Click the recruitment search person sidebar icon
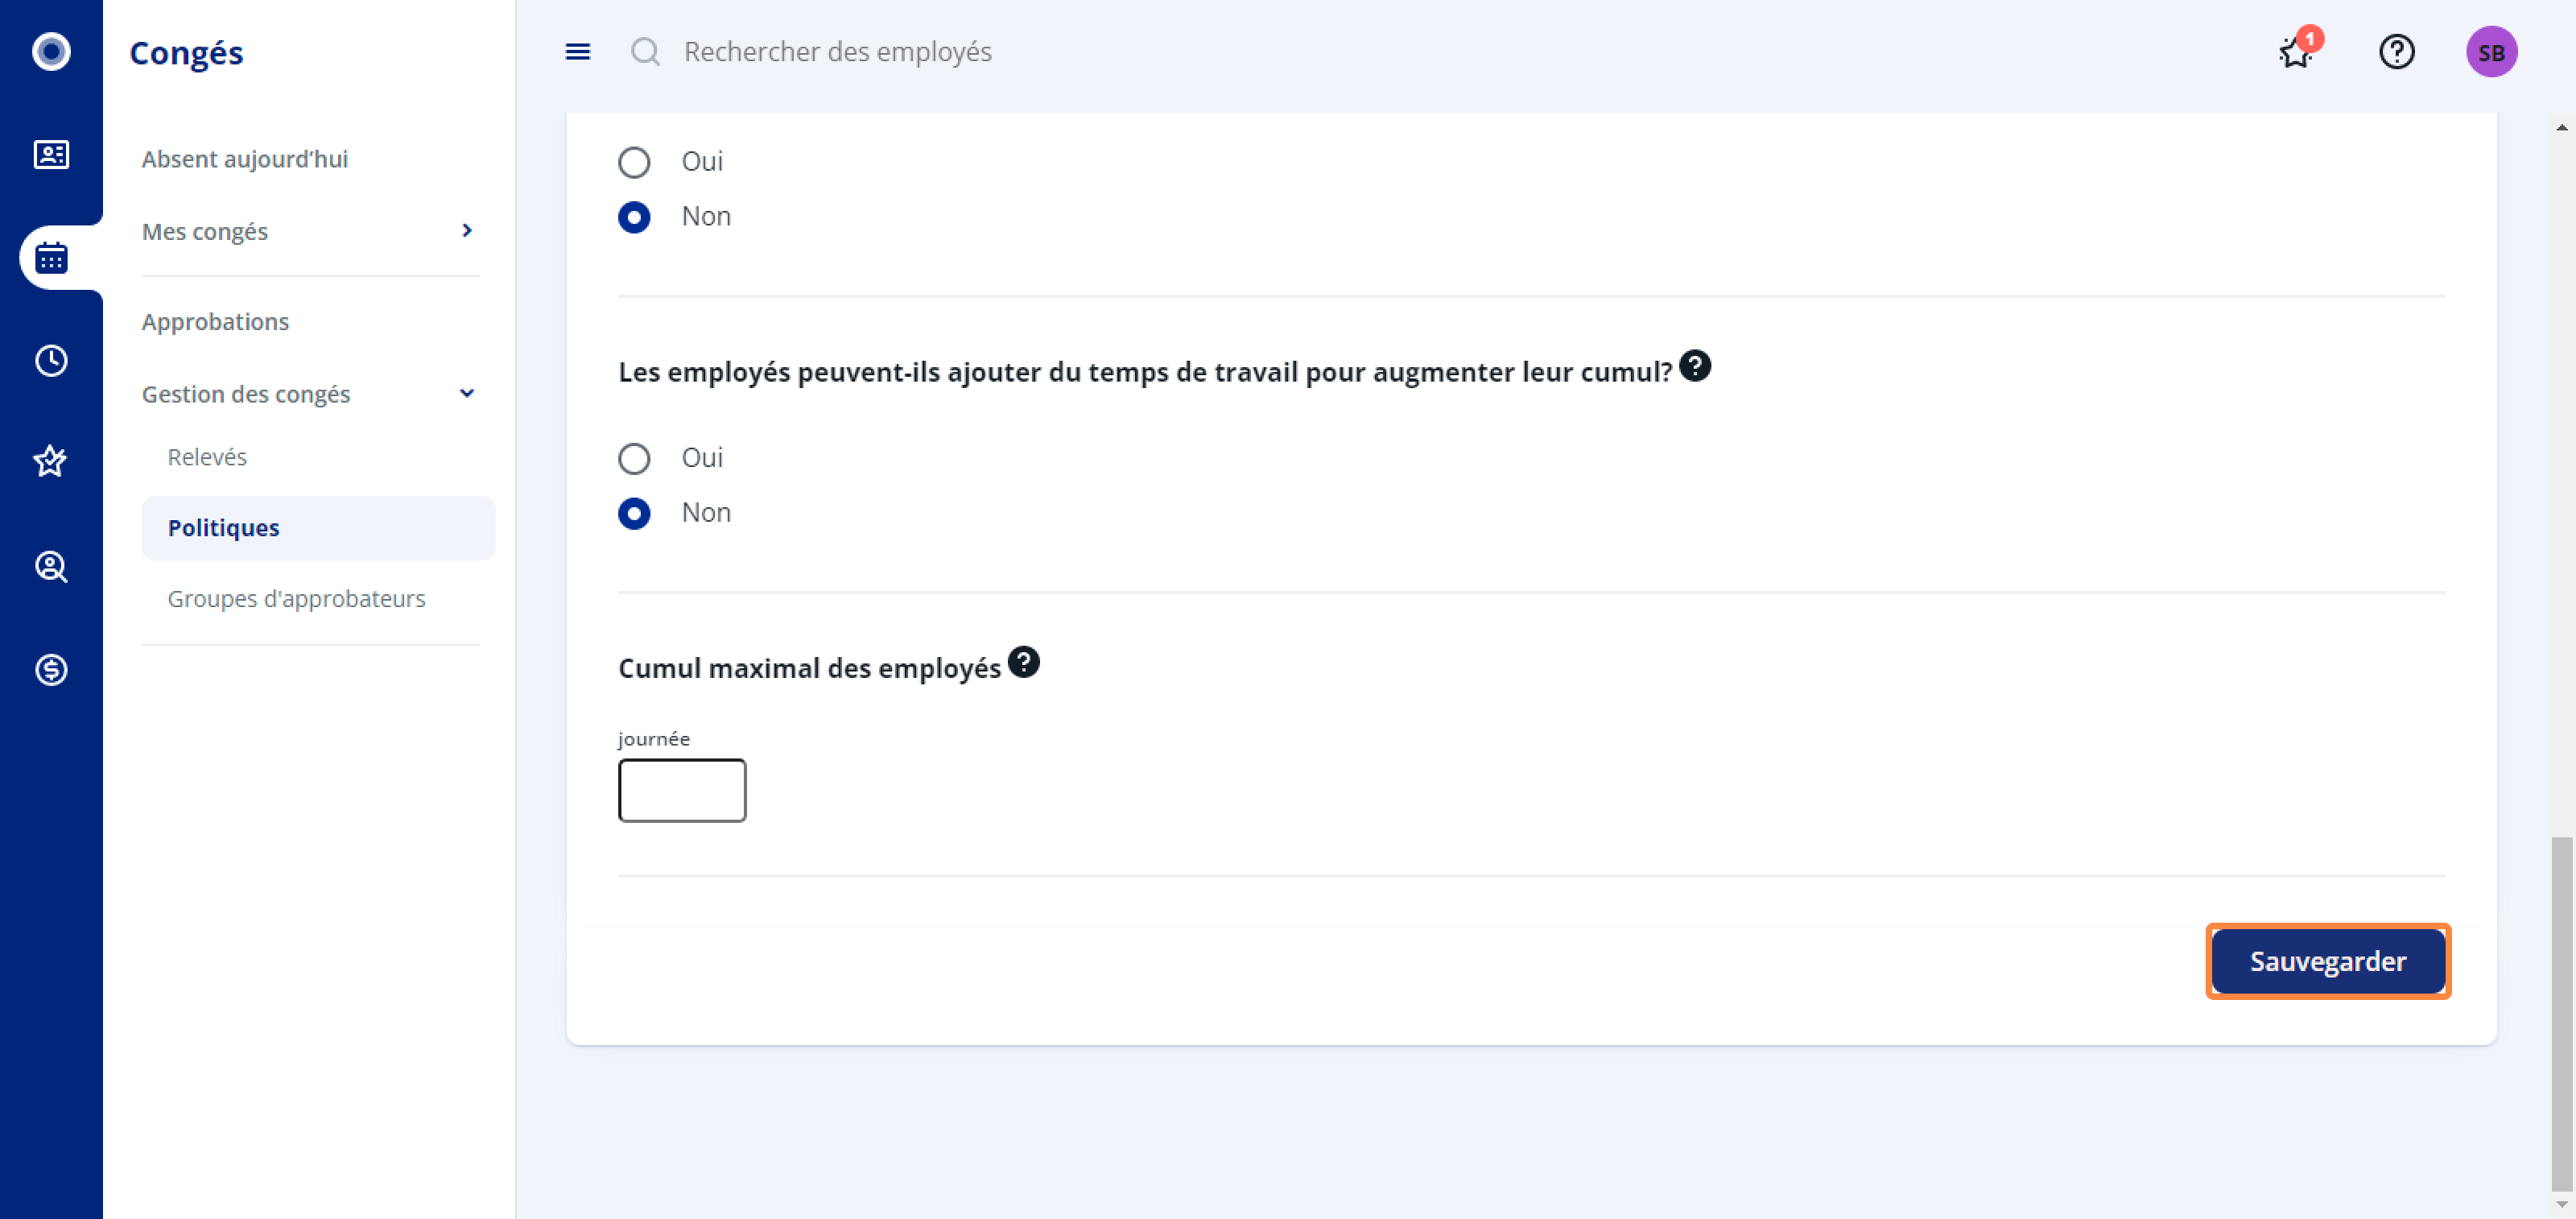This screenshot has height=1219, width=2576. tap(51, 567)
